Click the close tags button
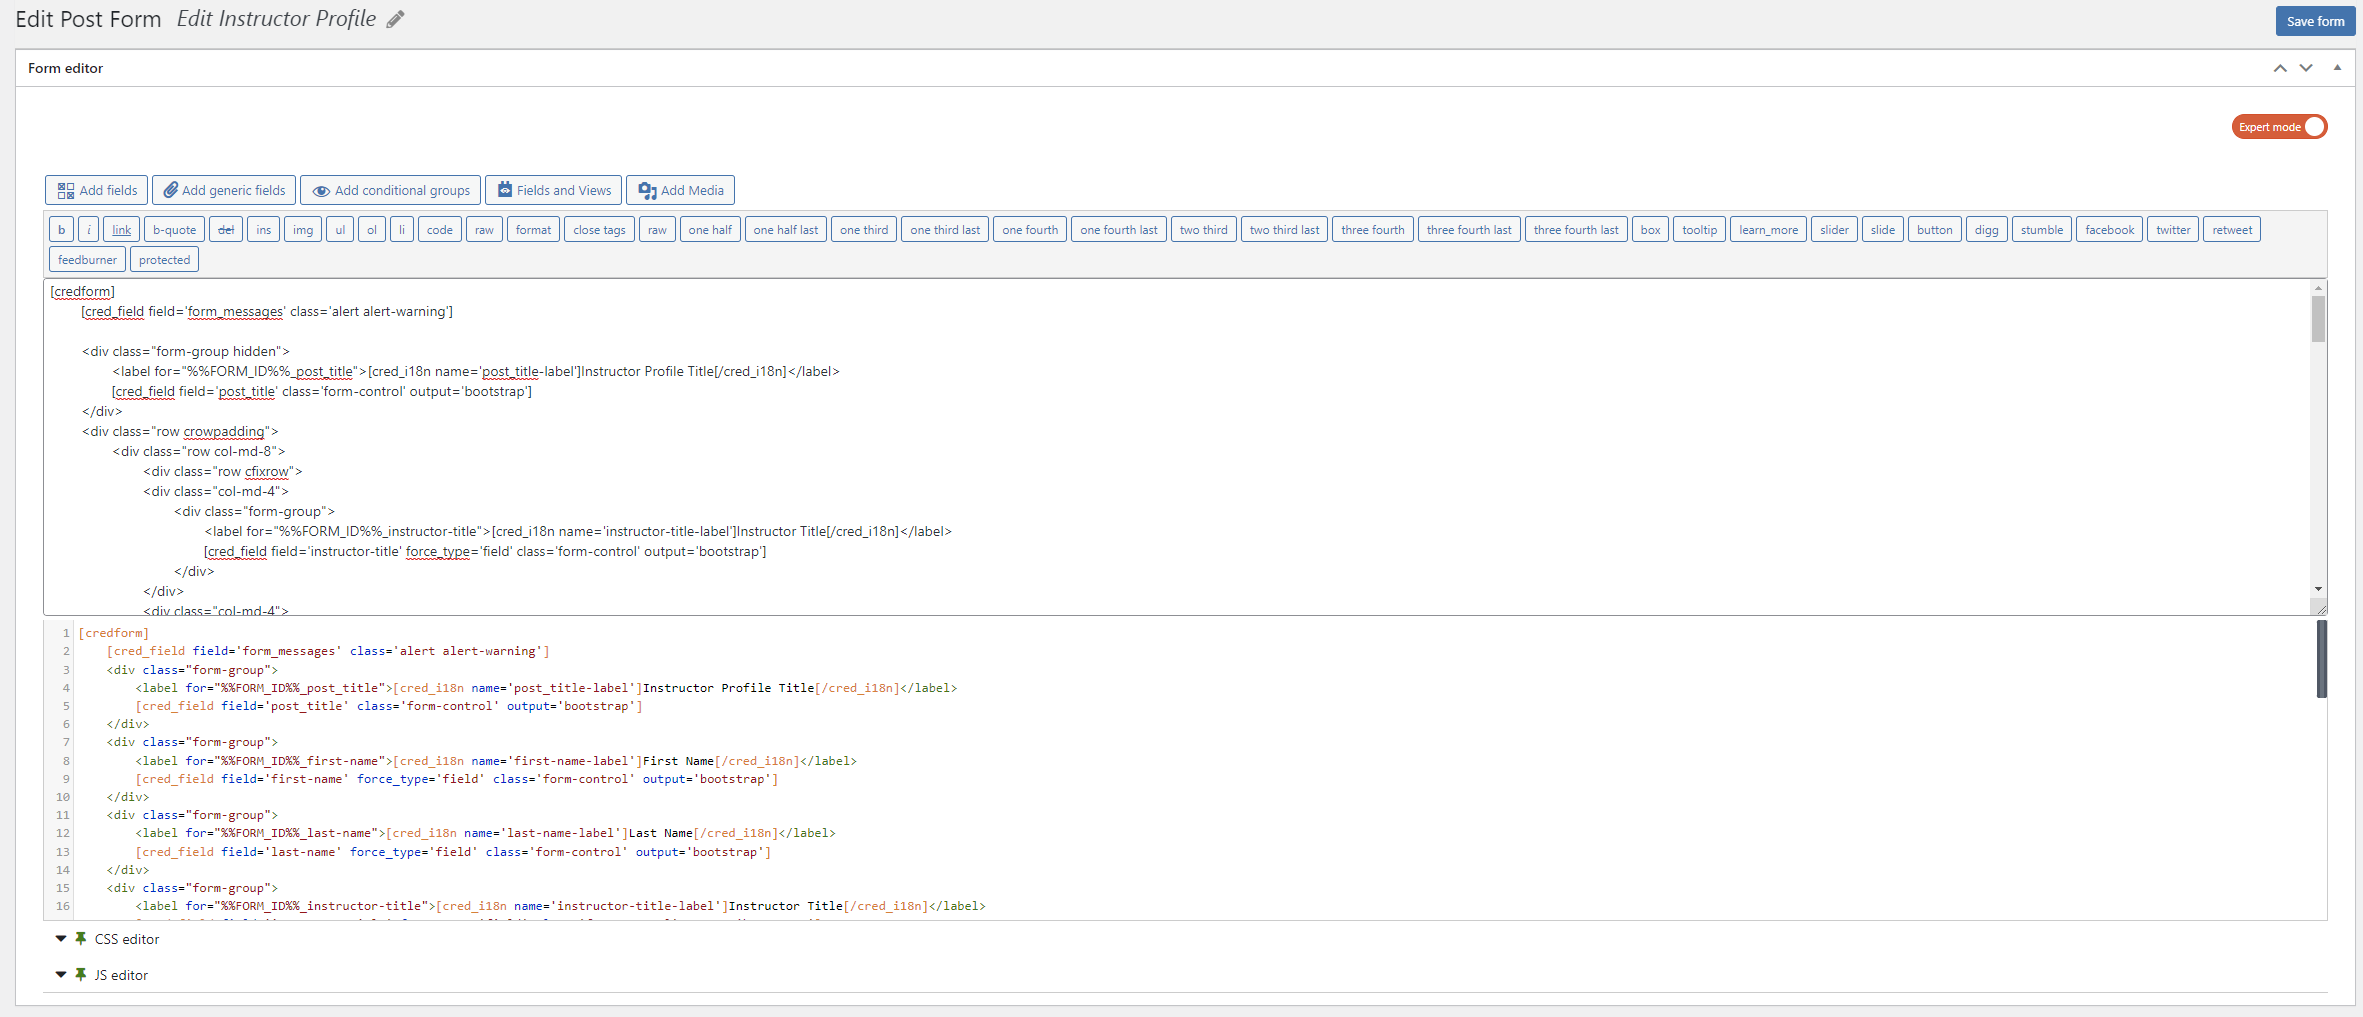The width and height of the screenshot is (2363, 1017). 599,230
